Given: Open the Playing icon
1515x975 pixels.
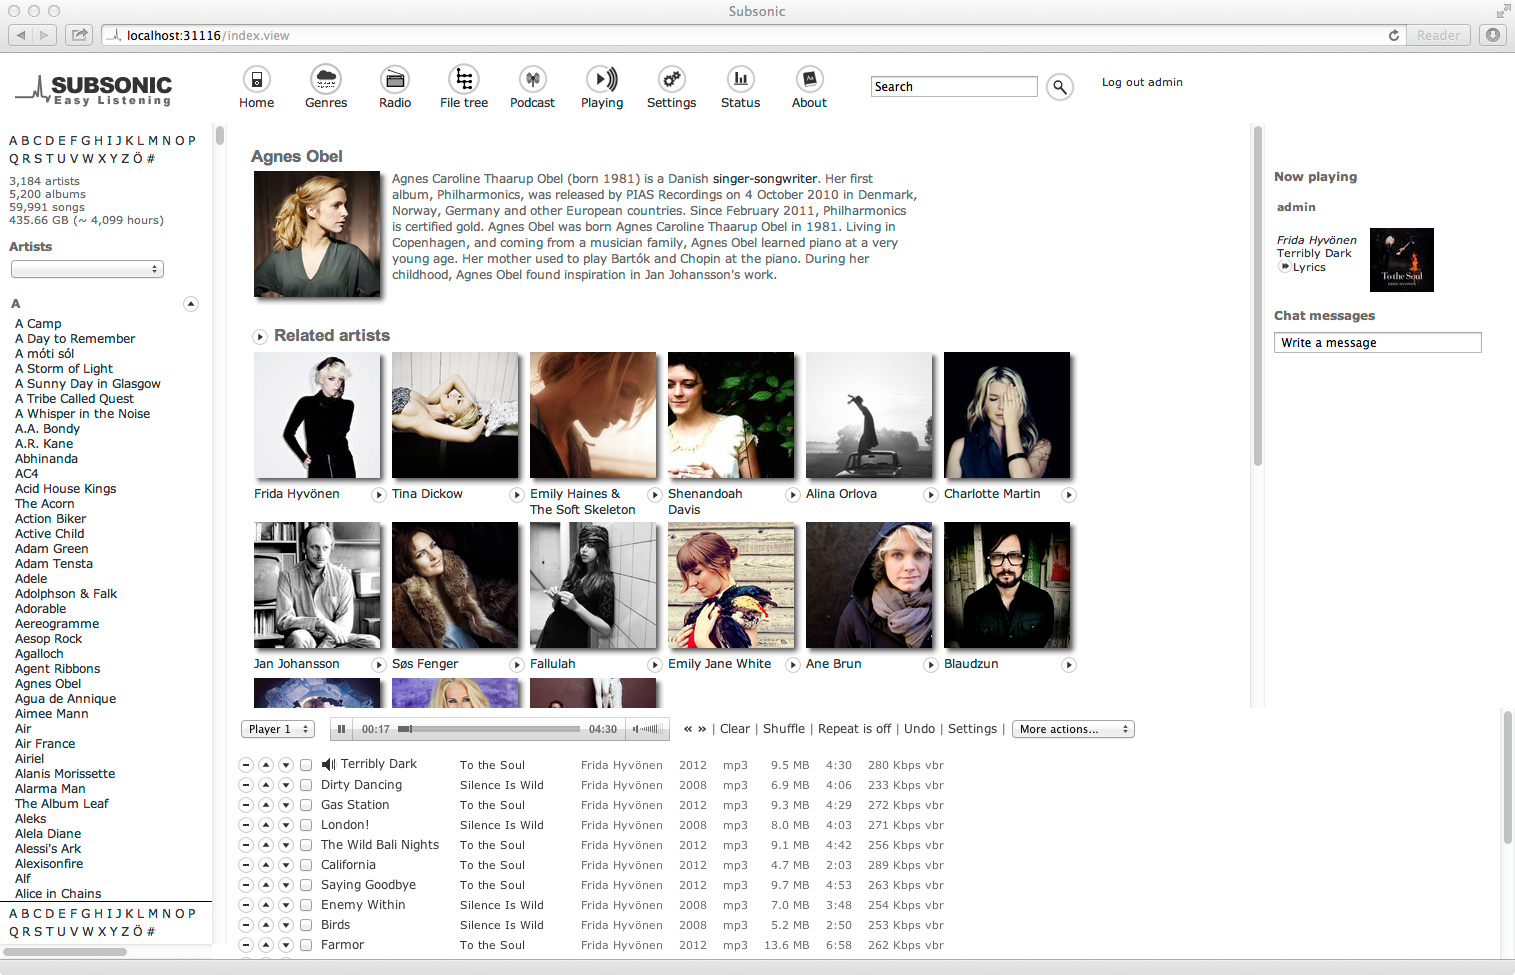Looking at the screenshot, I should pyautogui.click(x=602, y=79).
